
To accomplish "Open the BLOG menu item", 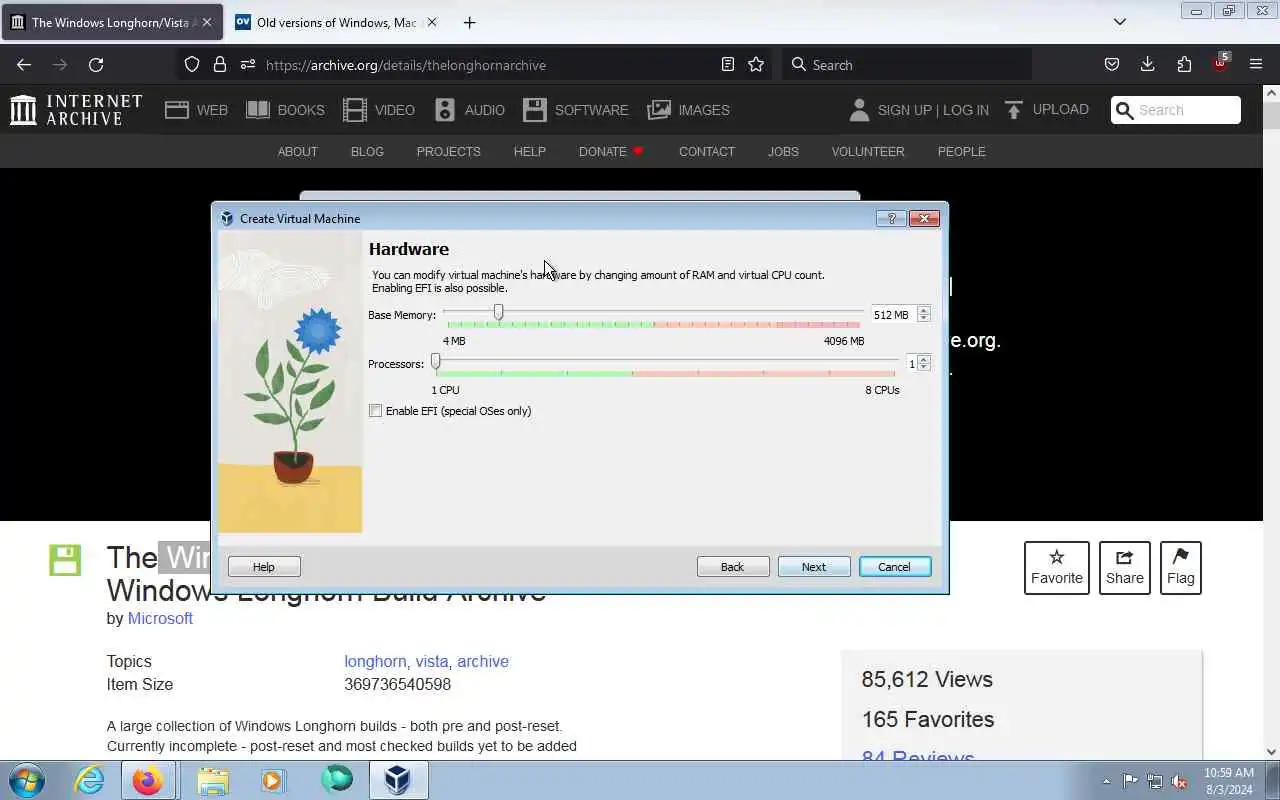I will [x=367, y=152].
